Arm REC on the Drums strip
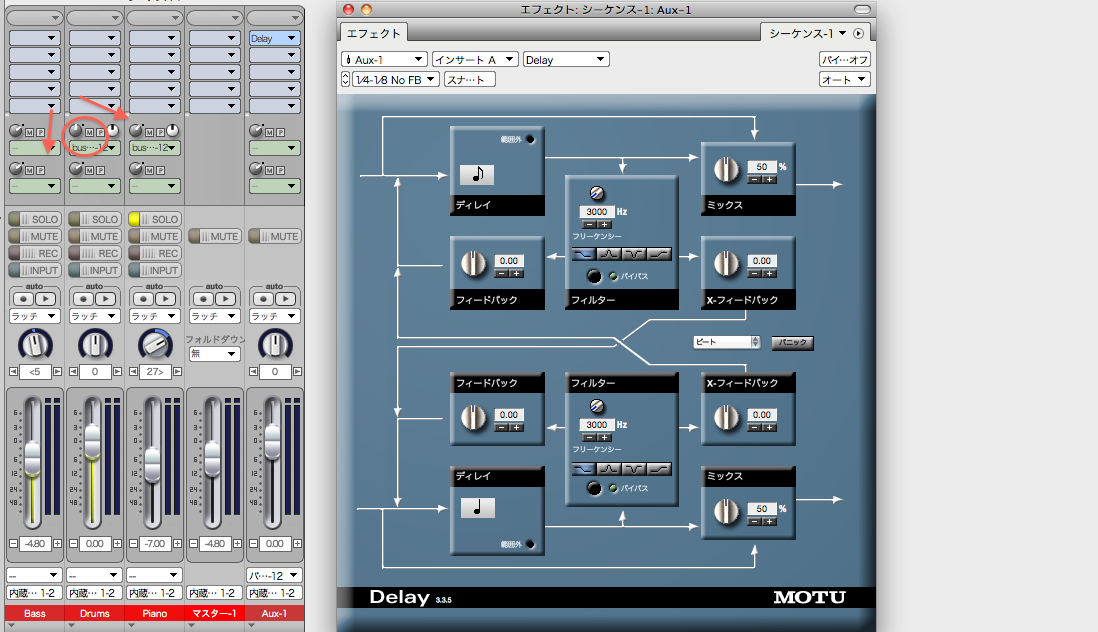This screenshot has width=1098, height=632. point(95,253)
